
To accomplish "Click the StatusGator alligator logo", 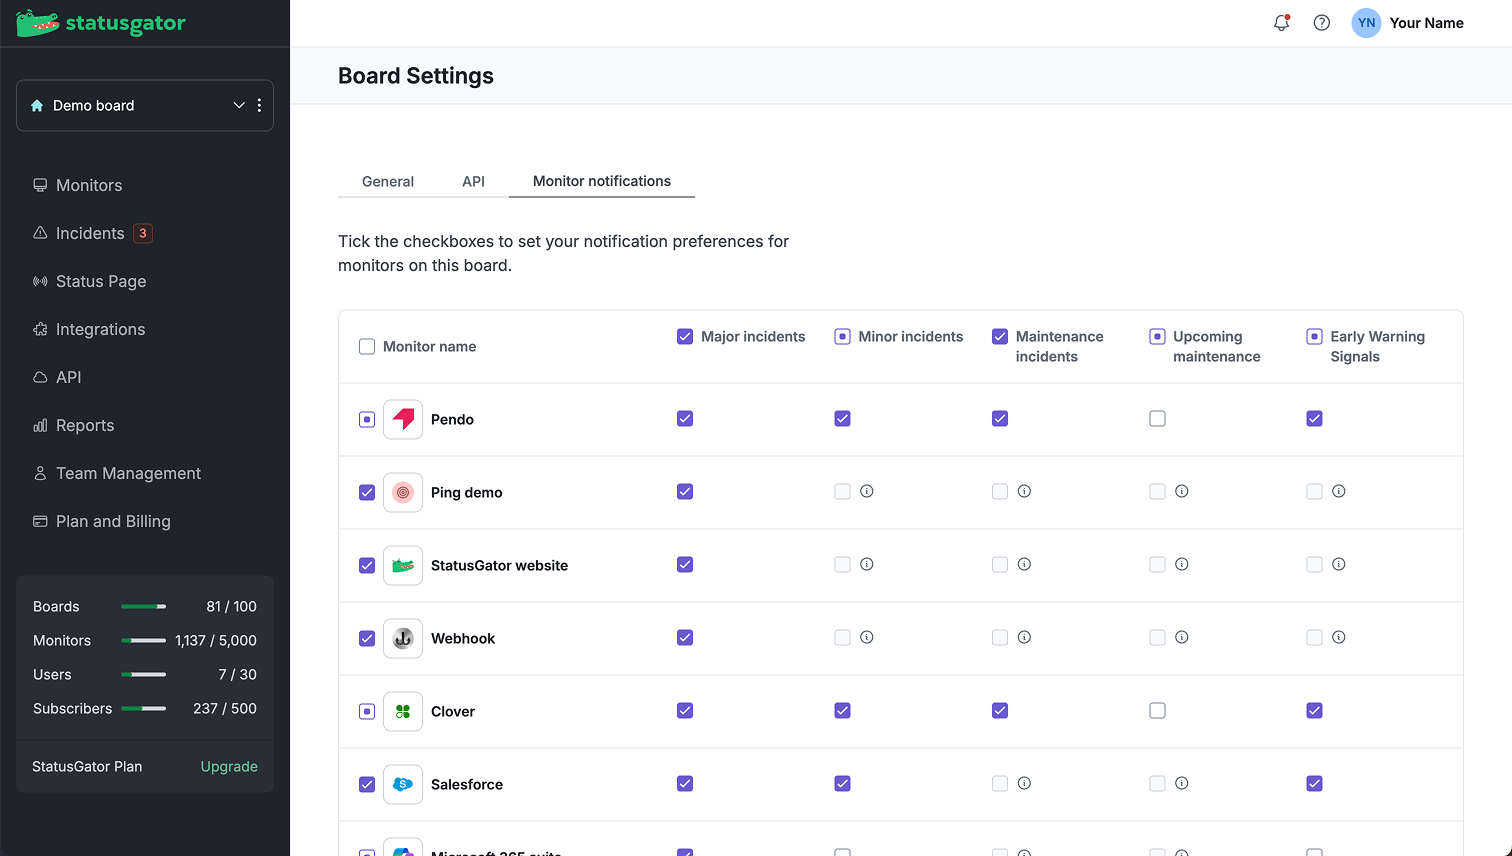I will (x=38, y=23).
